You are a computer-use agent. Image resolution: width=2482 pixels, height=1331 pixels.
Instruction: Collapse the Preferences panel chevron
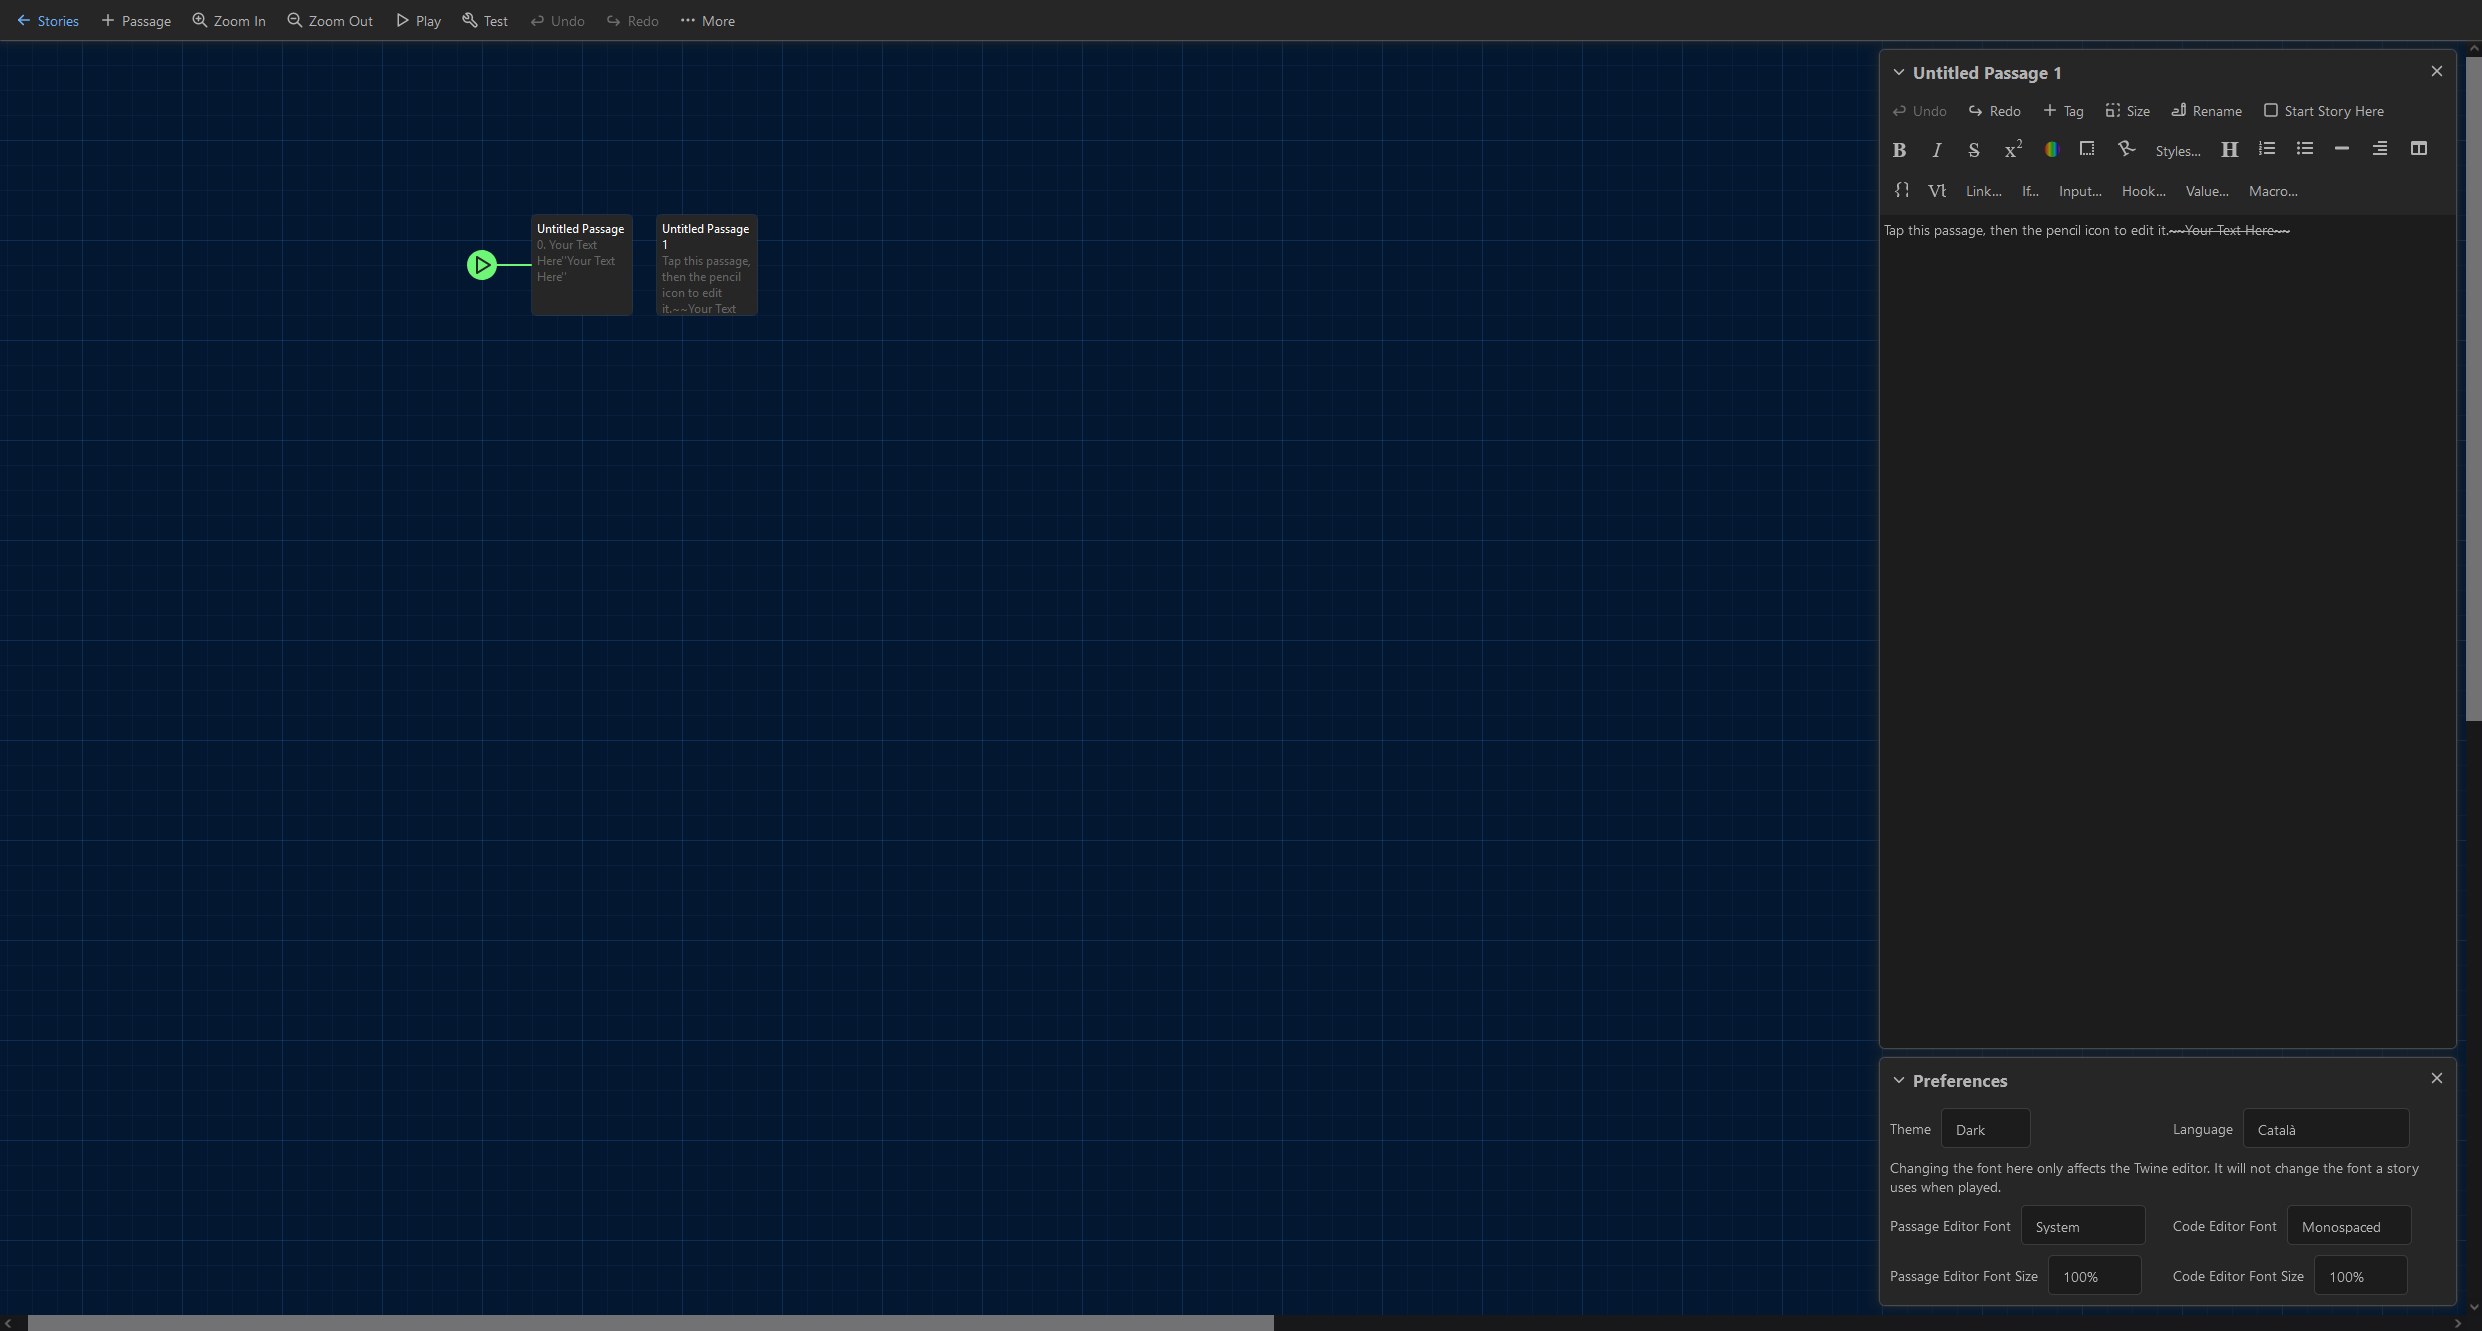pos(1899,1081)
